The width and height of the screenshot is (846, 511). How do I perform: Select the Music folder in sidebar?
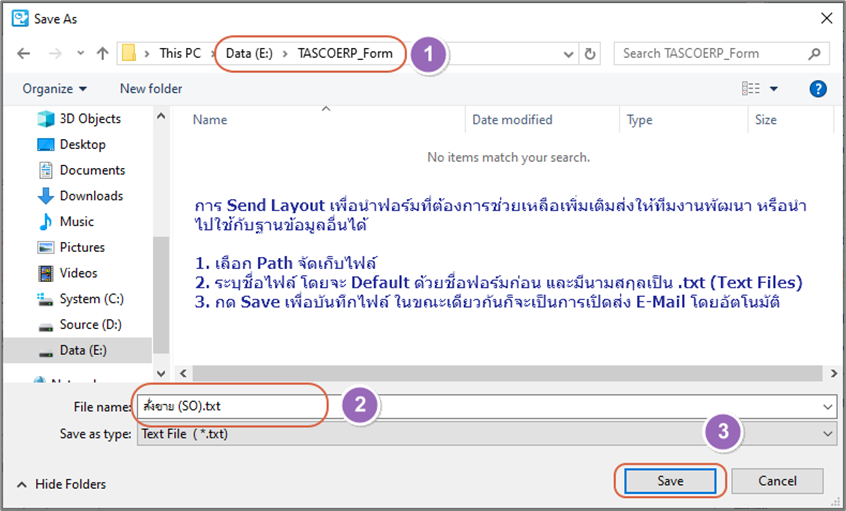click(x=76, y=221)
